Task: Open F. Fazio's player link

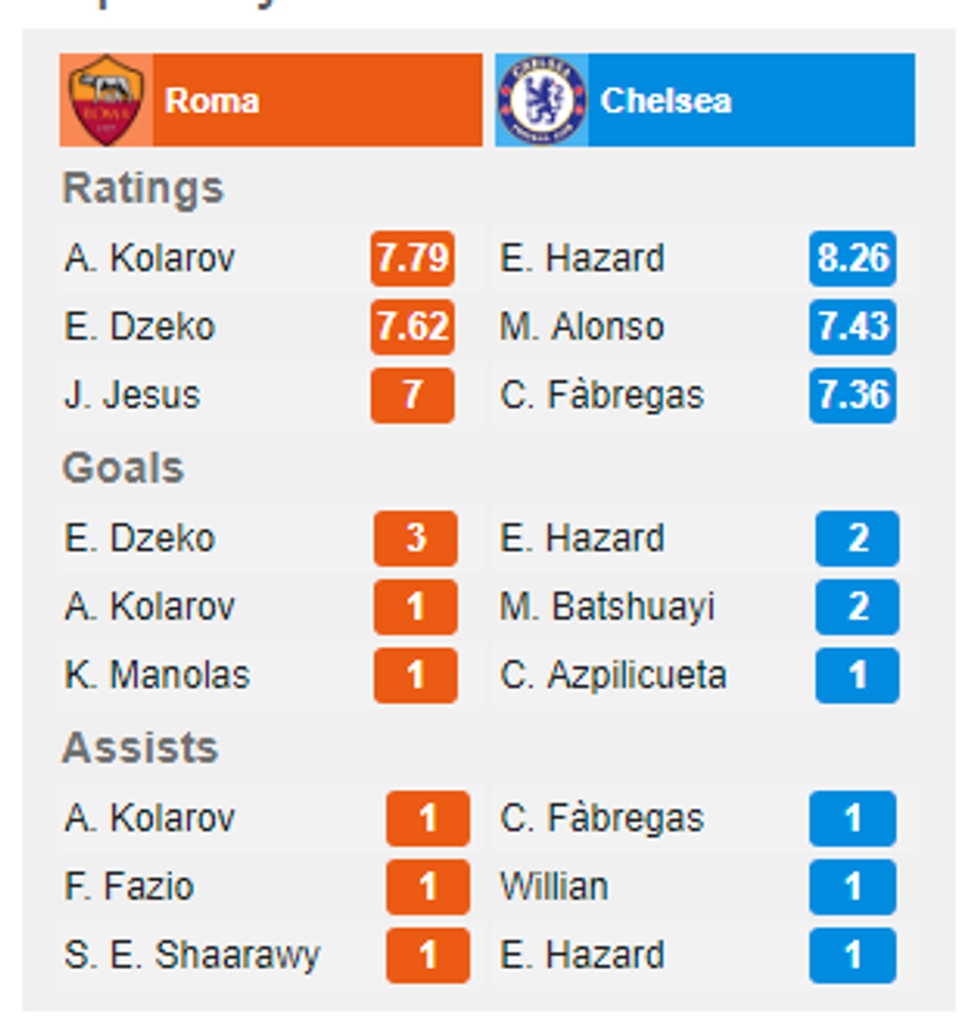Action: click(x=130, y=887)
